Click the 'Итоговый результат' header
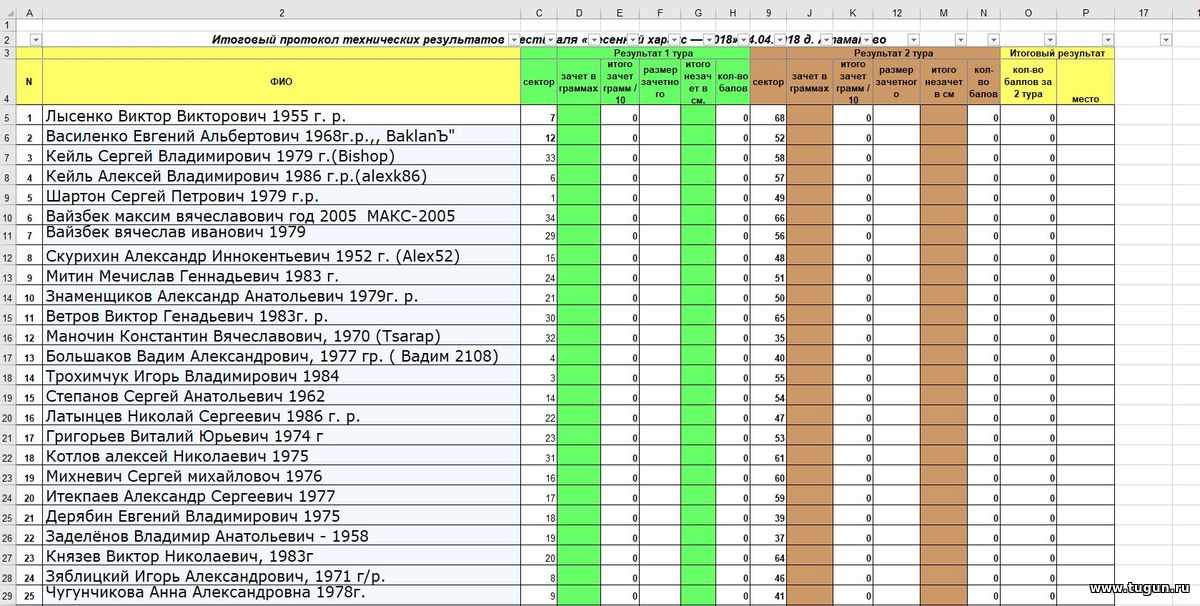The image size is (1200, 606). [x=1057, y=52]
